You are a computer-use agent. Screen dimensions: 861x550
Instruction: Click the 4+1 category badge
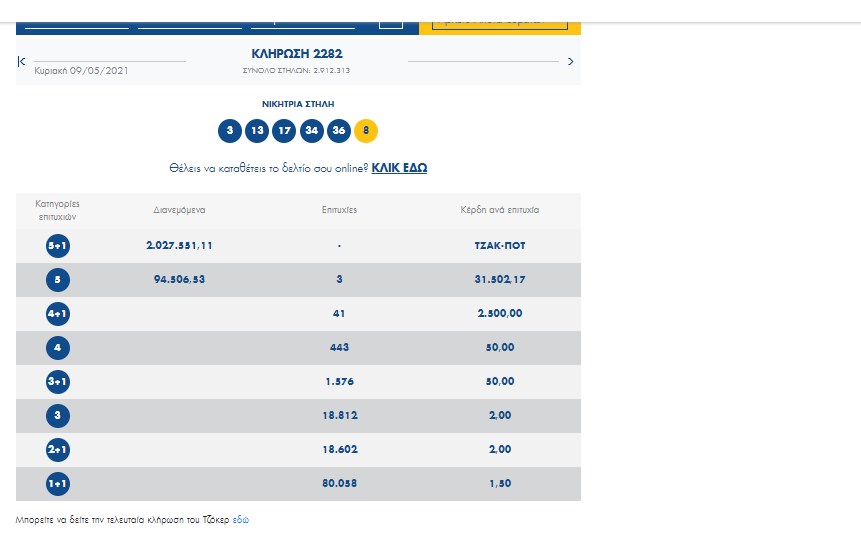click(x=58, y=314)
